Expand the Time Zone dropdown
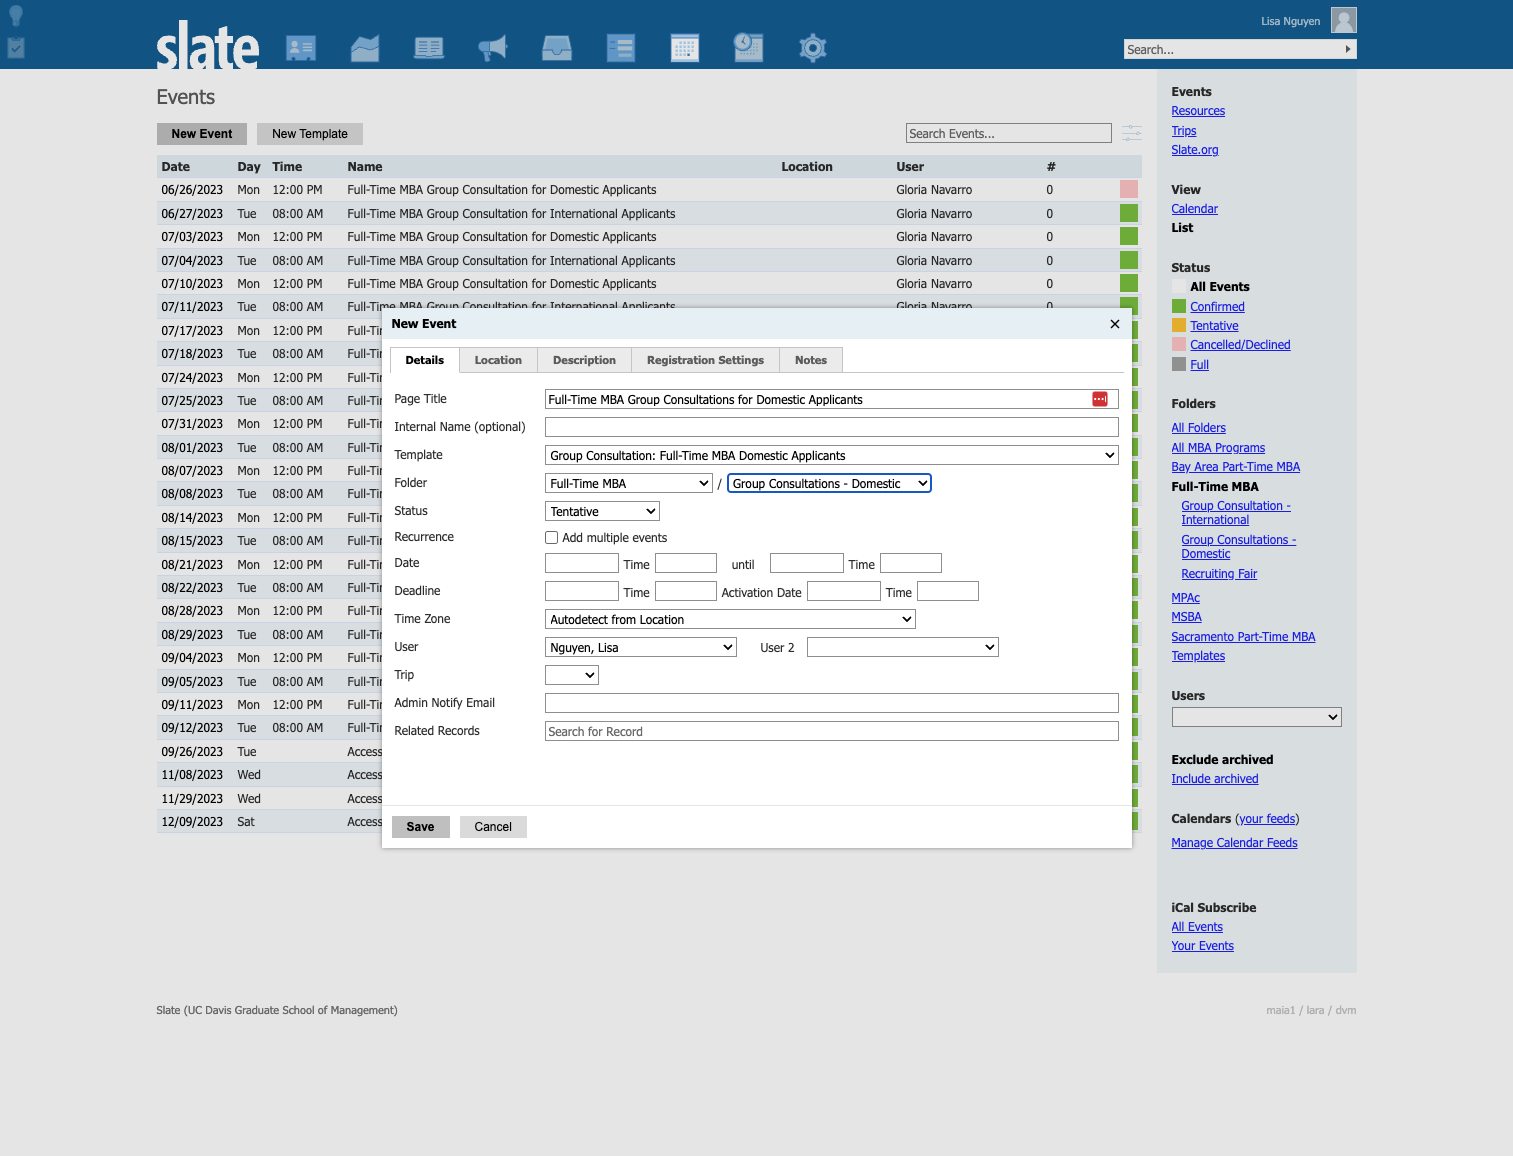This screenshot has height=1156, width=1513. coord(730,619)
